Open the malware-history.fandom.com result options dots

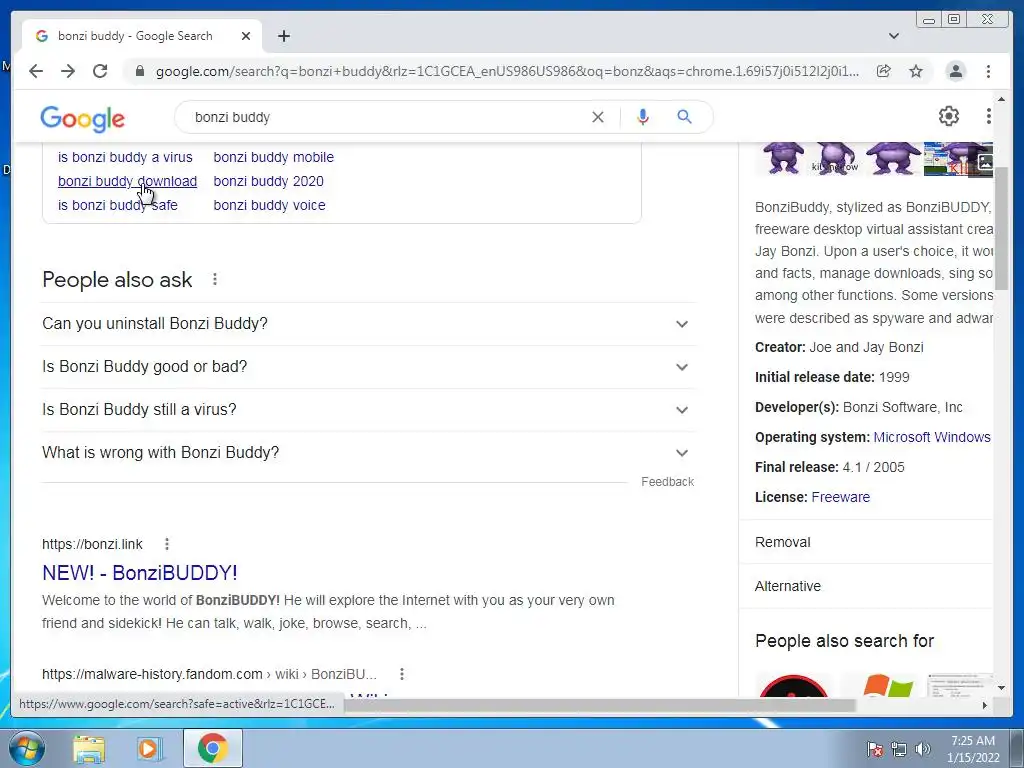(402, 674)
